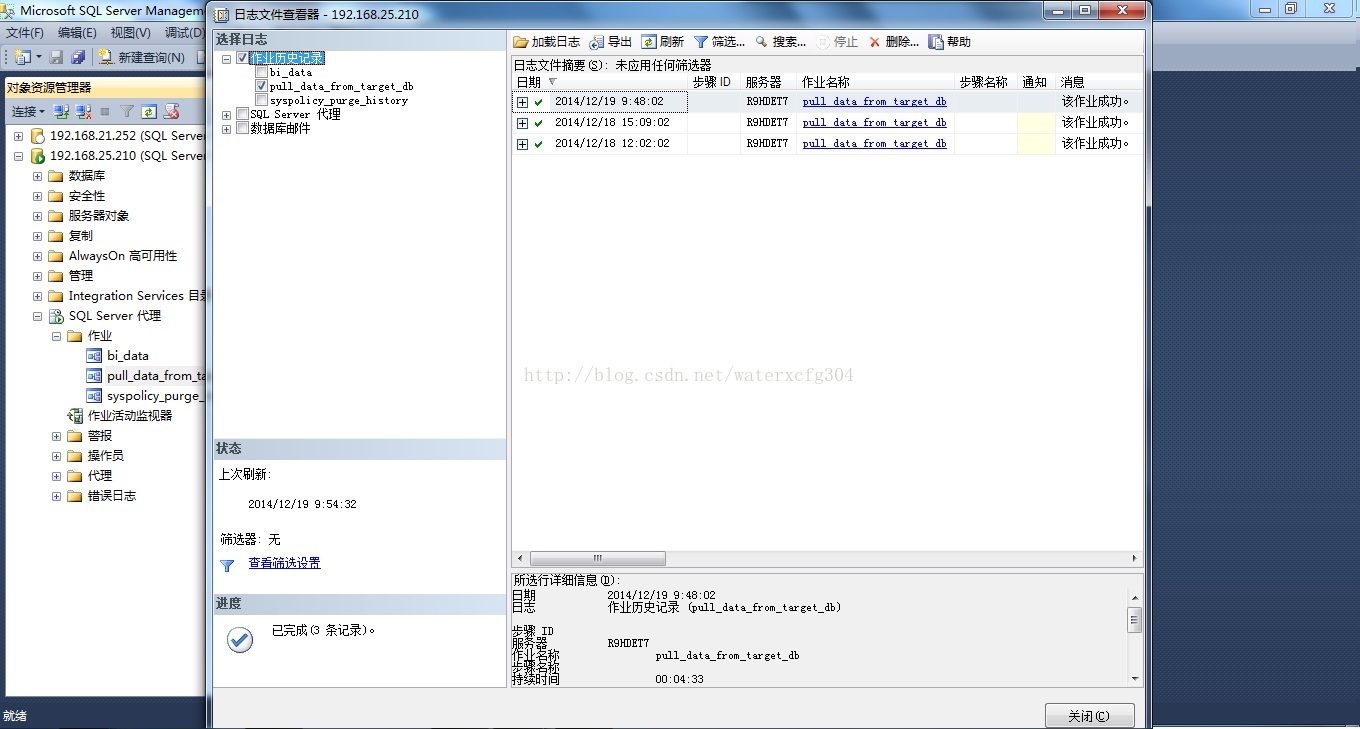Click the 导出 (export) toolbar icon

[597, 42]
